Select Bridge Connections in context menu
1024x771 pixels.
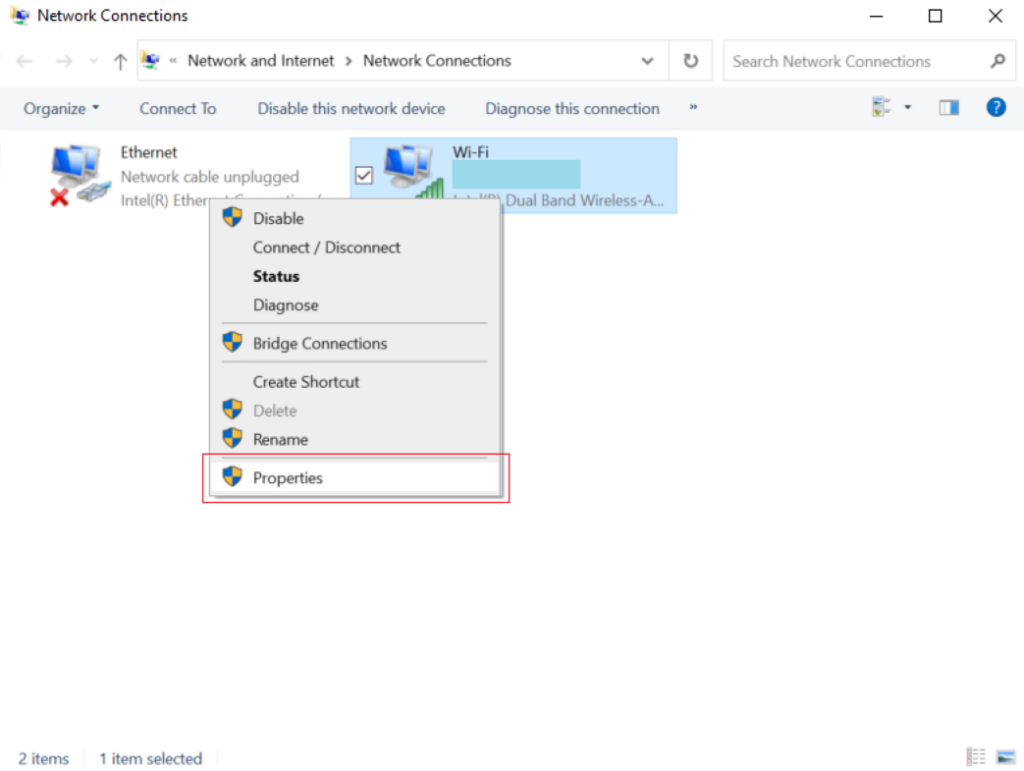click(319, 343)
